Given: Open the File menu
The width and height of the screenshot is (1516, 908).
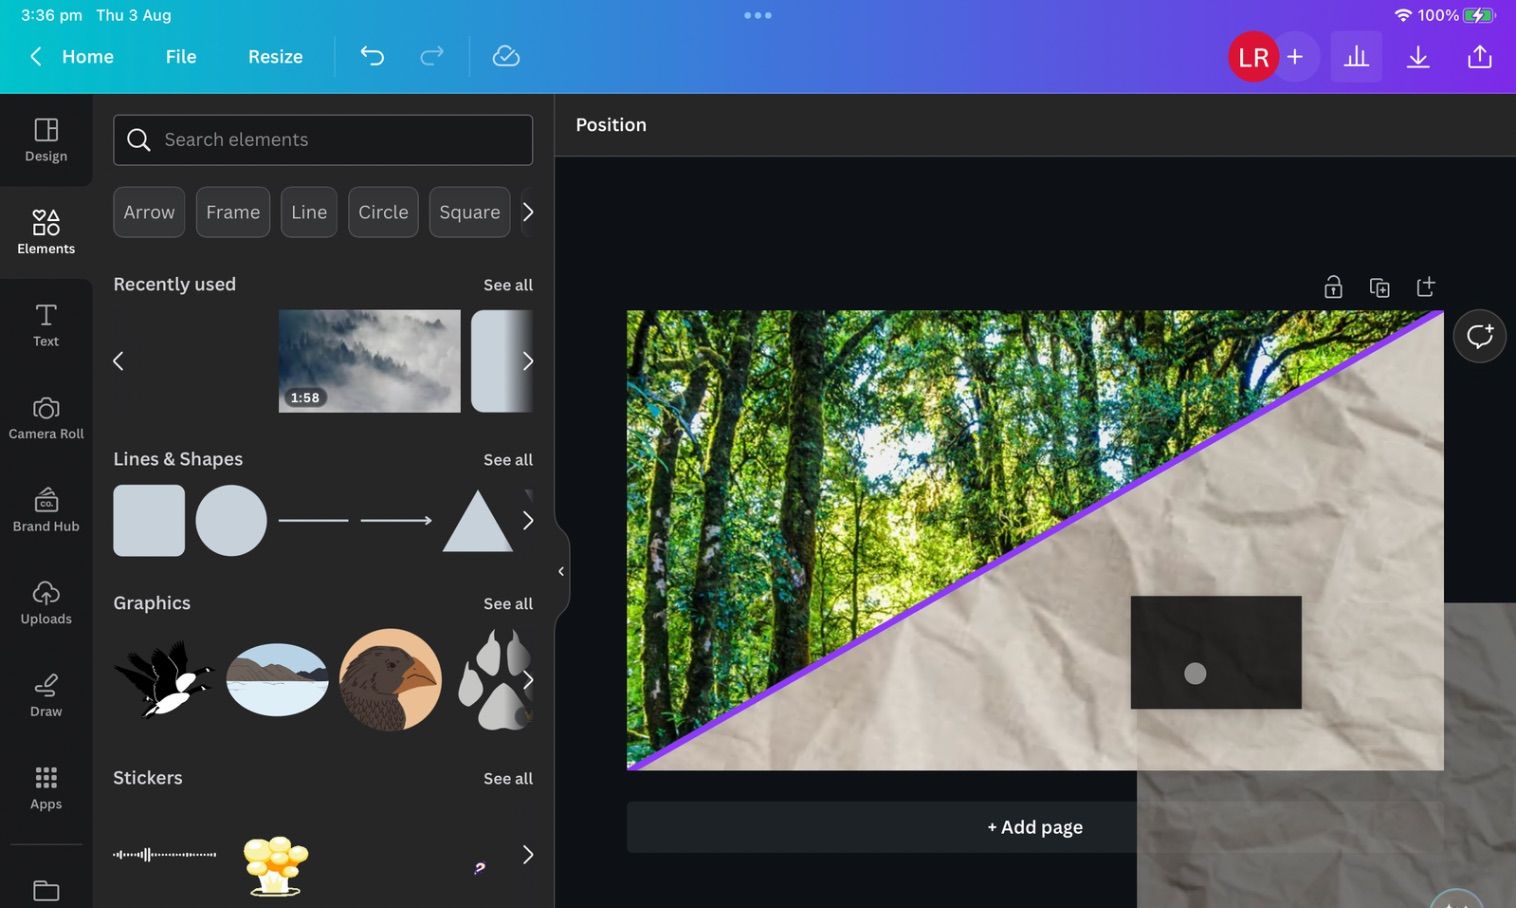Looking at the screenshot, I should pyautogui.click(x=181, y=56).
